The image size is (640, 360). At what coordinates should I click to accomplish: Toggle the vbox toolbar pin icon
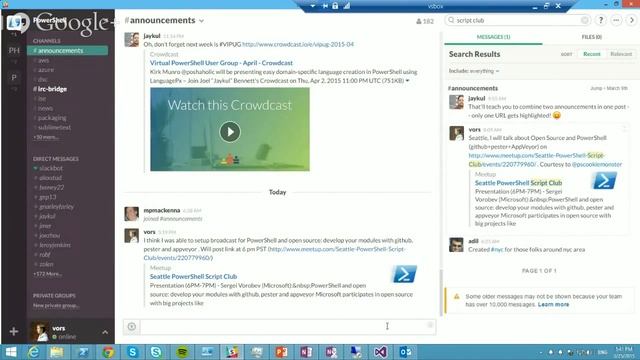click(x=325, y=6)
